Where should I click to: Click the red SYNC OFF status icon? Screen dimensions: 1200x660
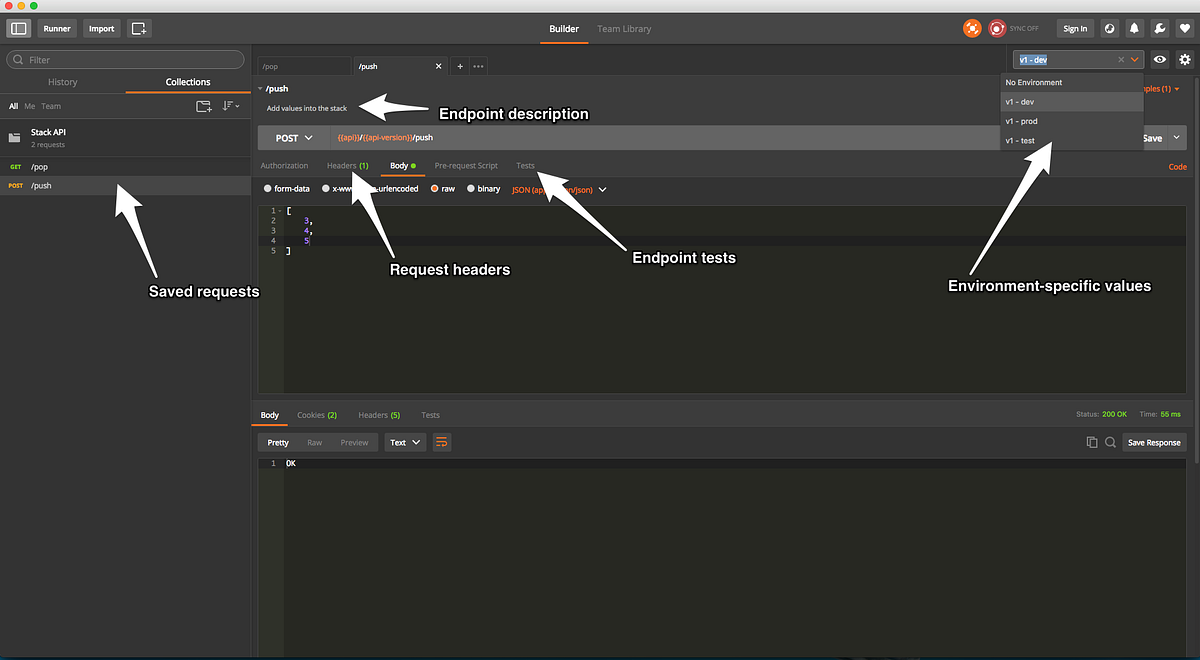click(997, 28)
